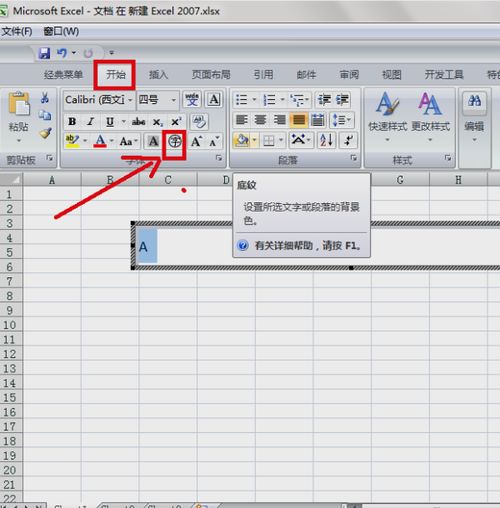
Task: Toggle Italic formatting
Action: tap(91, 121)
